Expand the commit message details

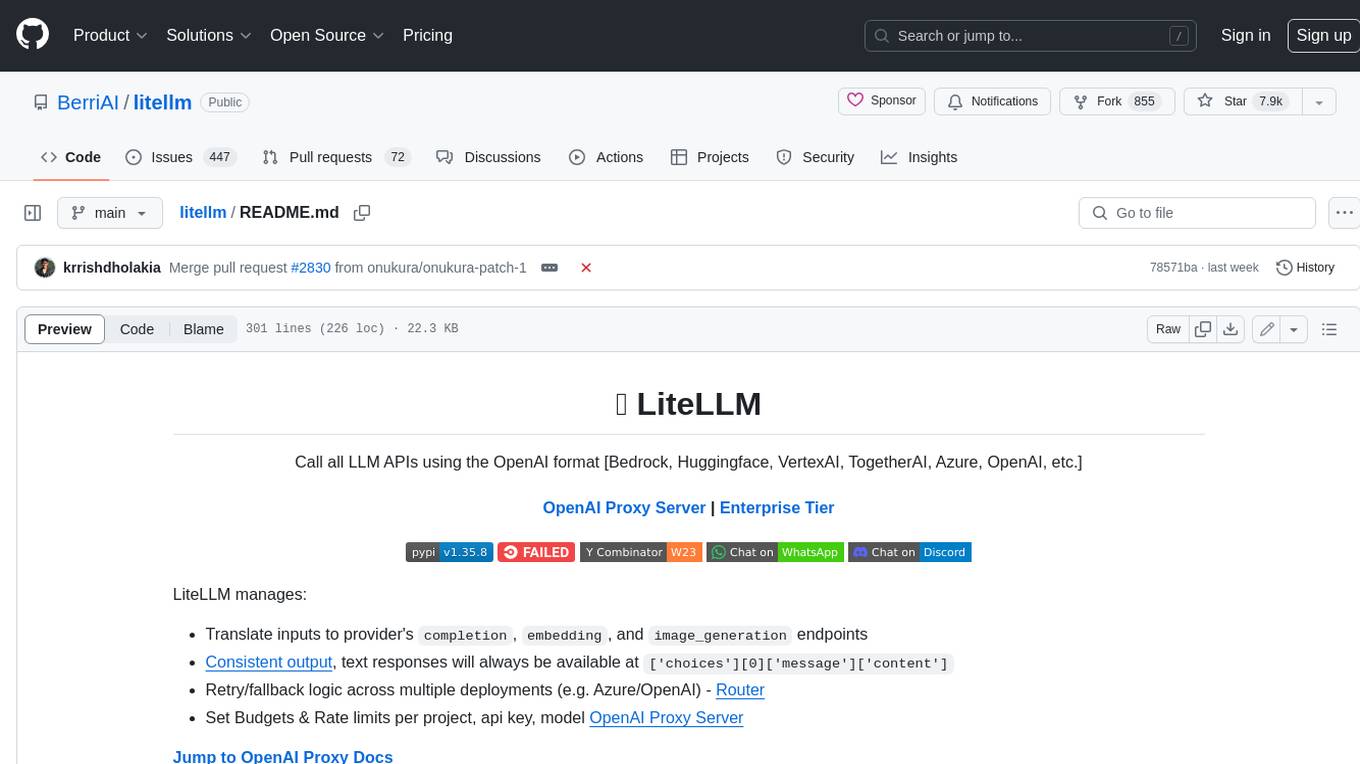(x=549, y=268)
